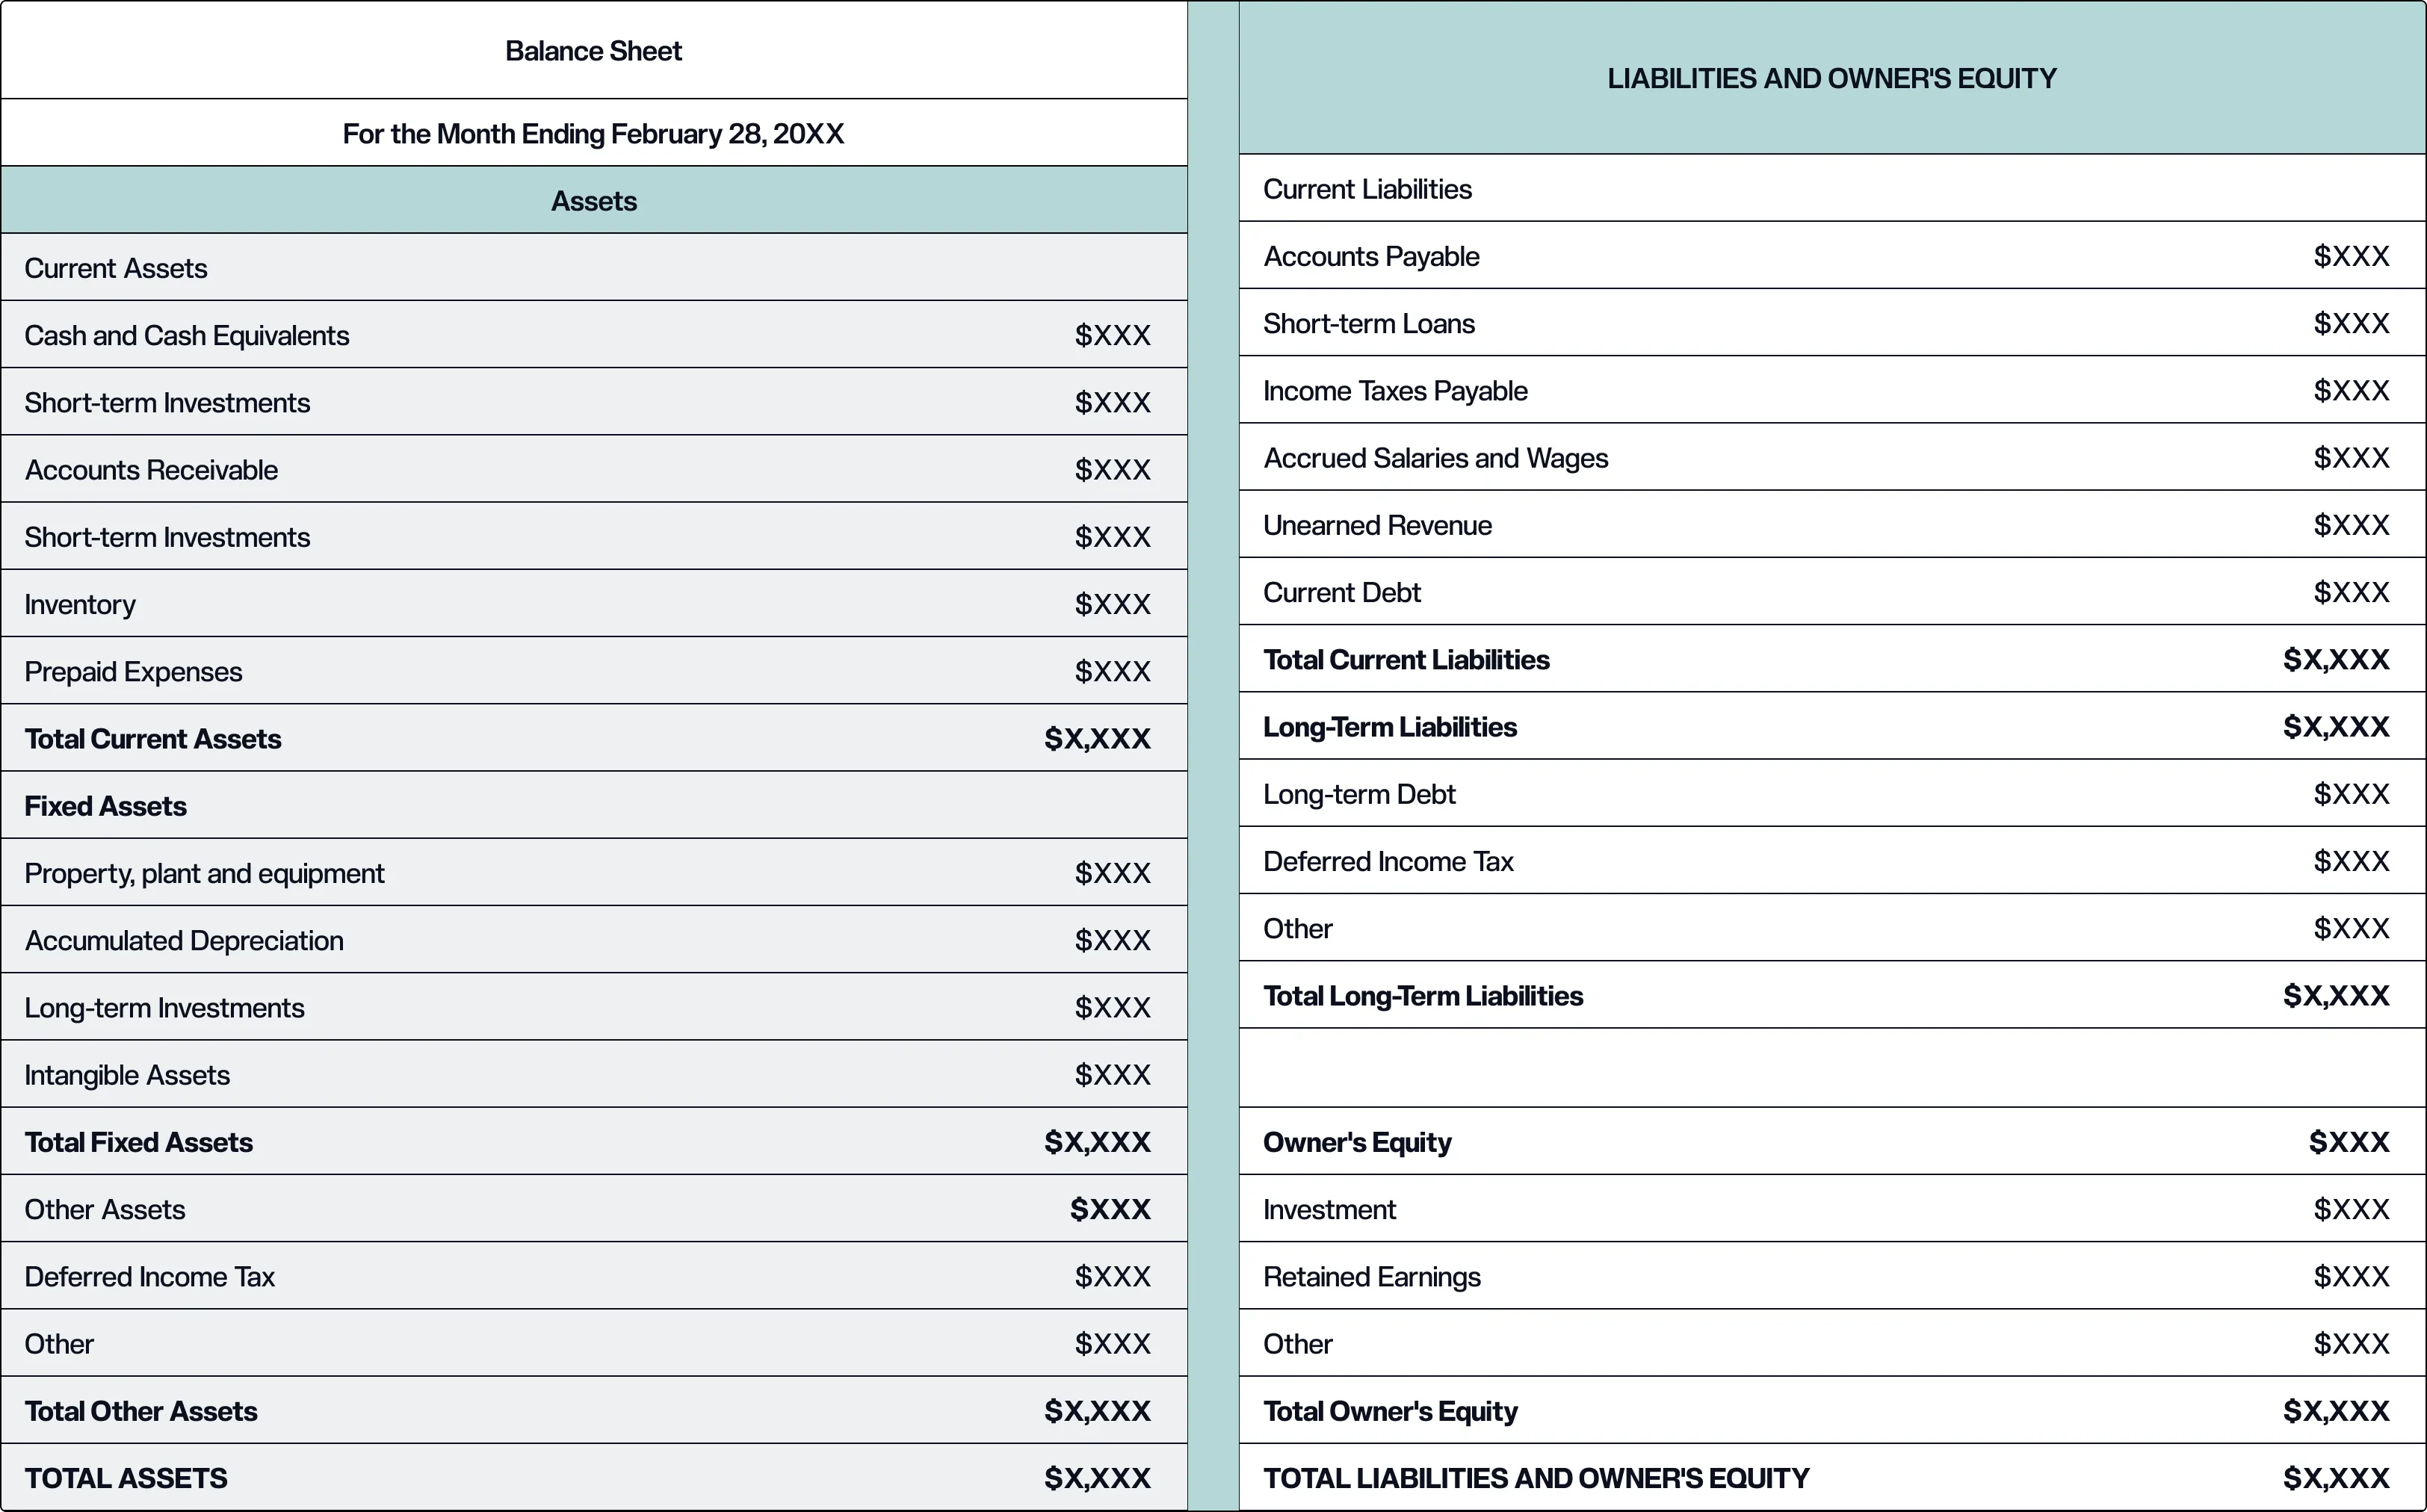Click the Prepaid Expenses amount

click(x=1112, y=671)
